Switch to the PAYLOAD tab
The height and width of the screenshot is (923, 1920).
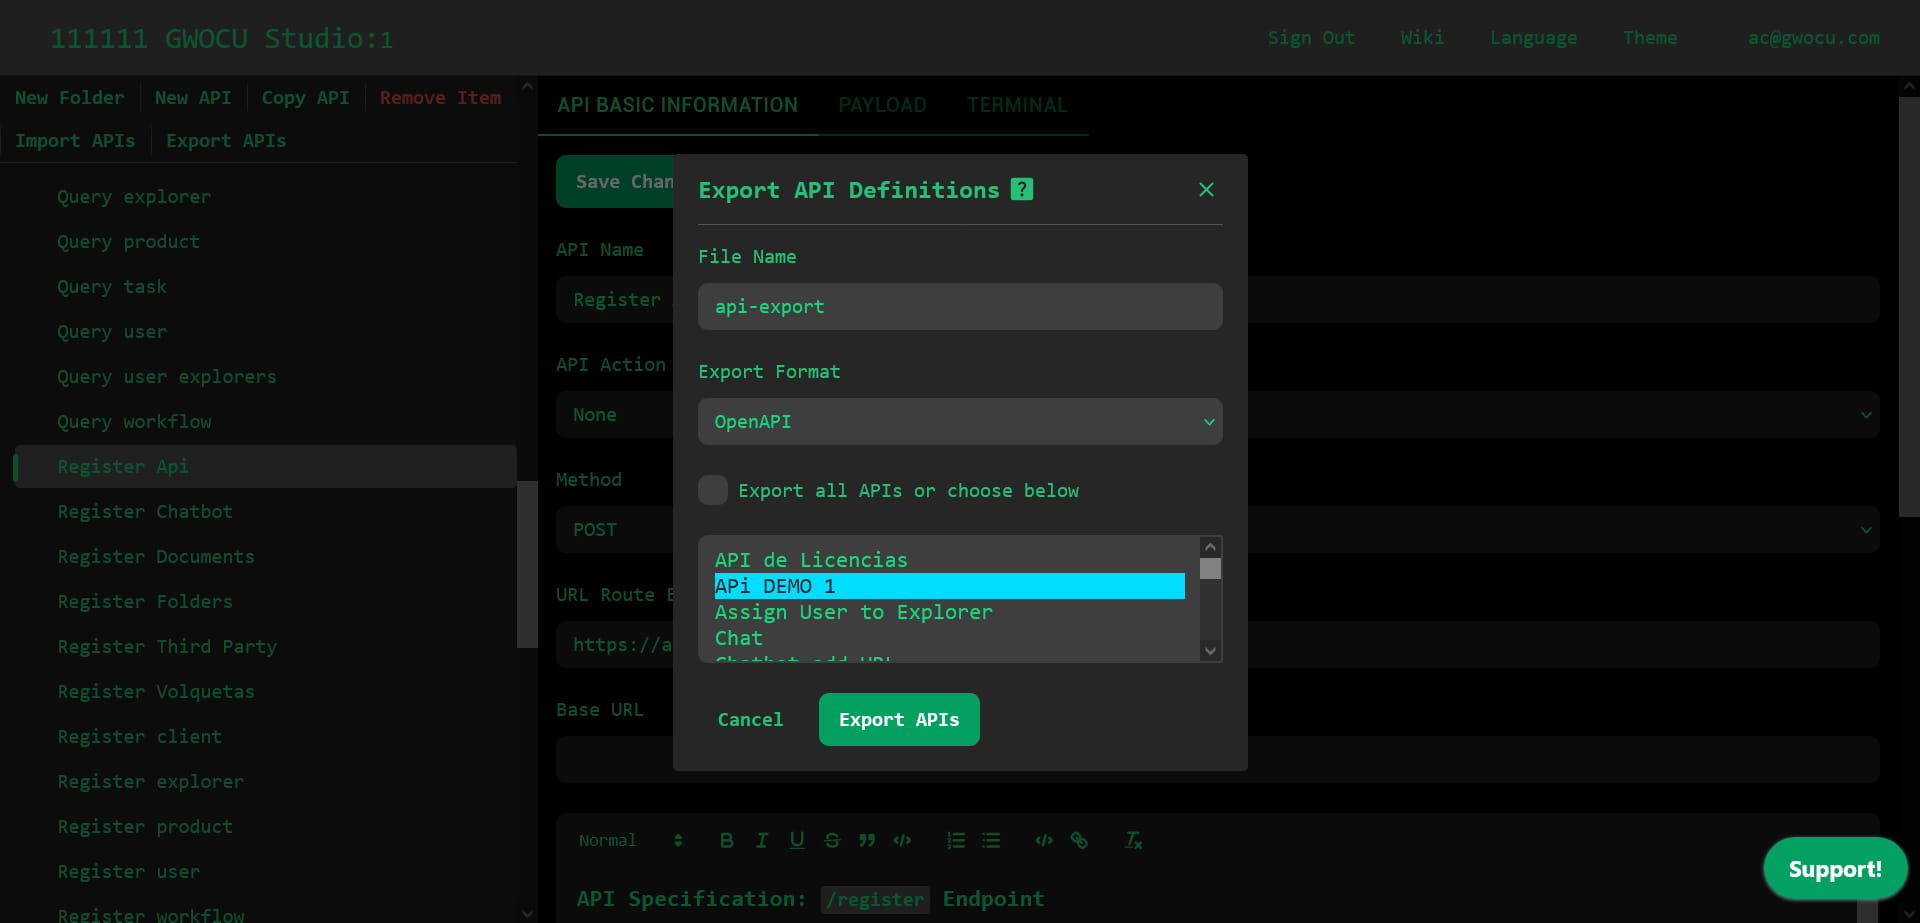tap(882, 105)
